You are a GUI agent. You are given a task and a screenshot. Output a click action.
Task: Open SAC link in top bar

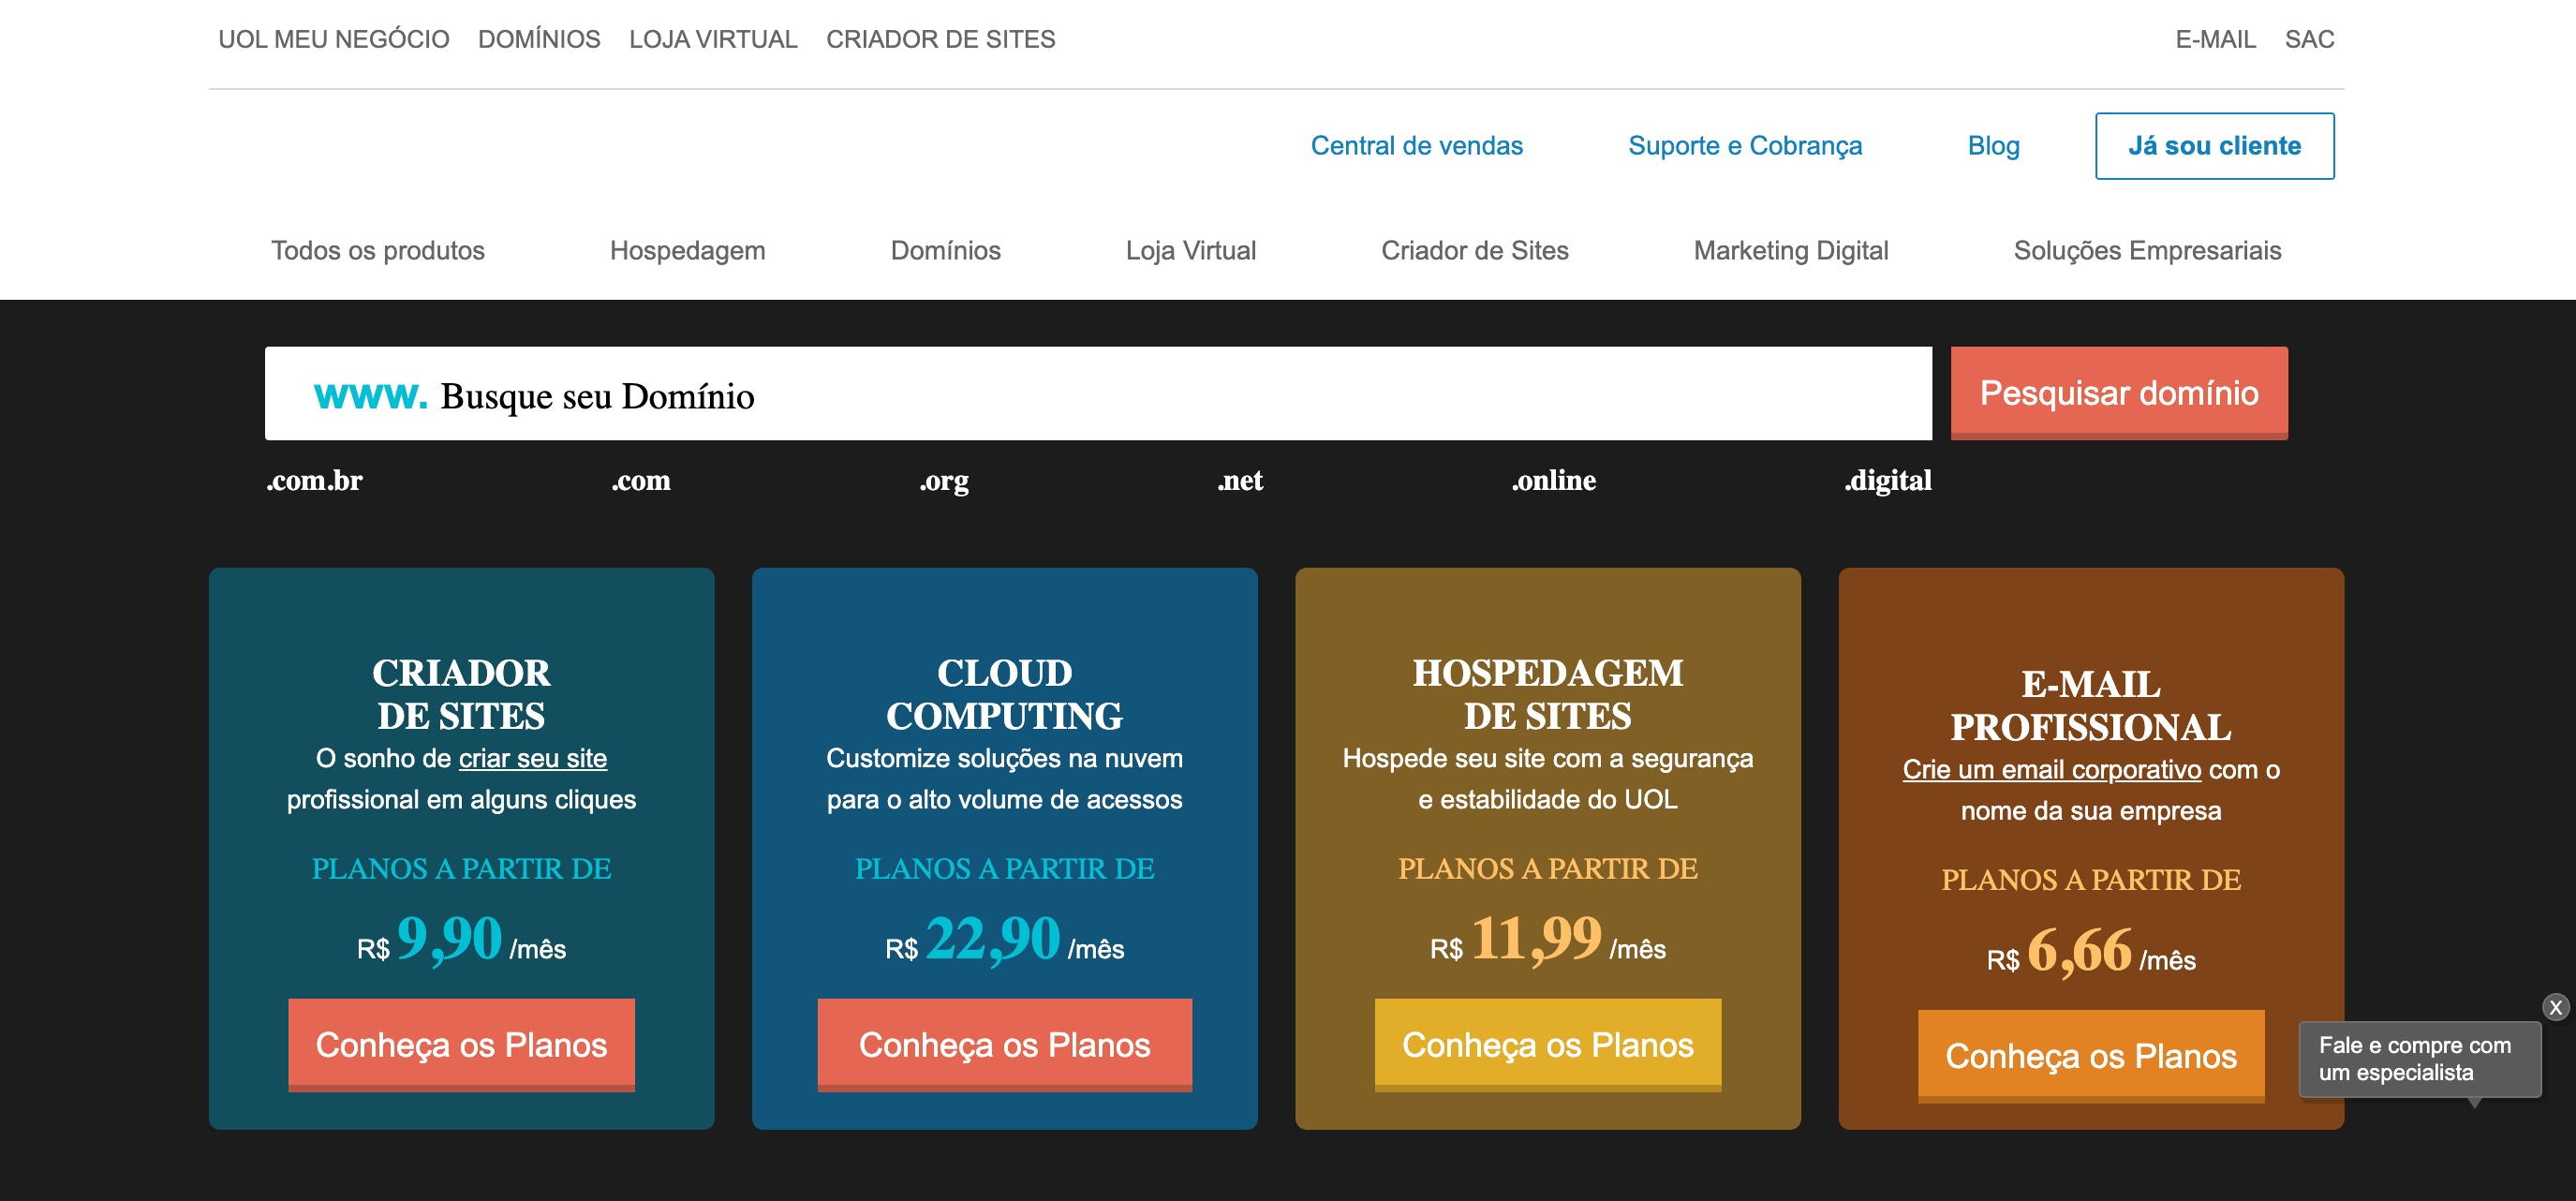[x=2309, y=39]
